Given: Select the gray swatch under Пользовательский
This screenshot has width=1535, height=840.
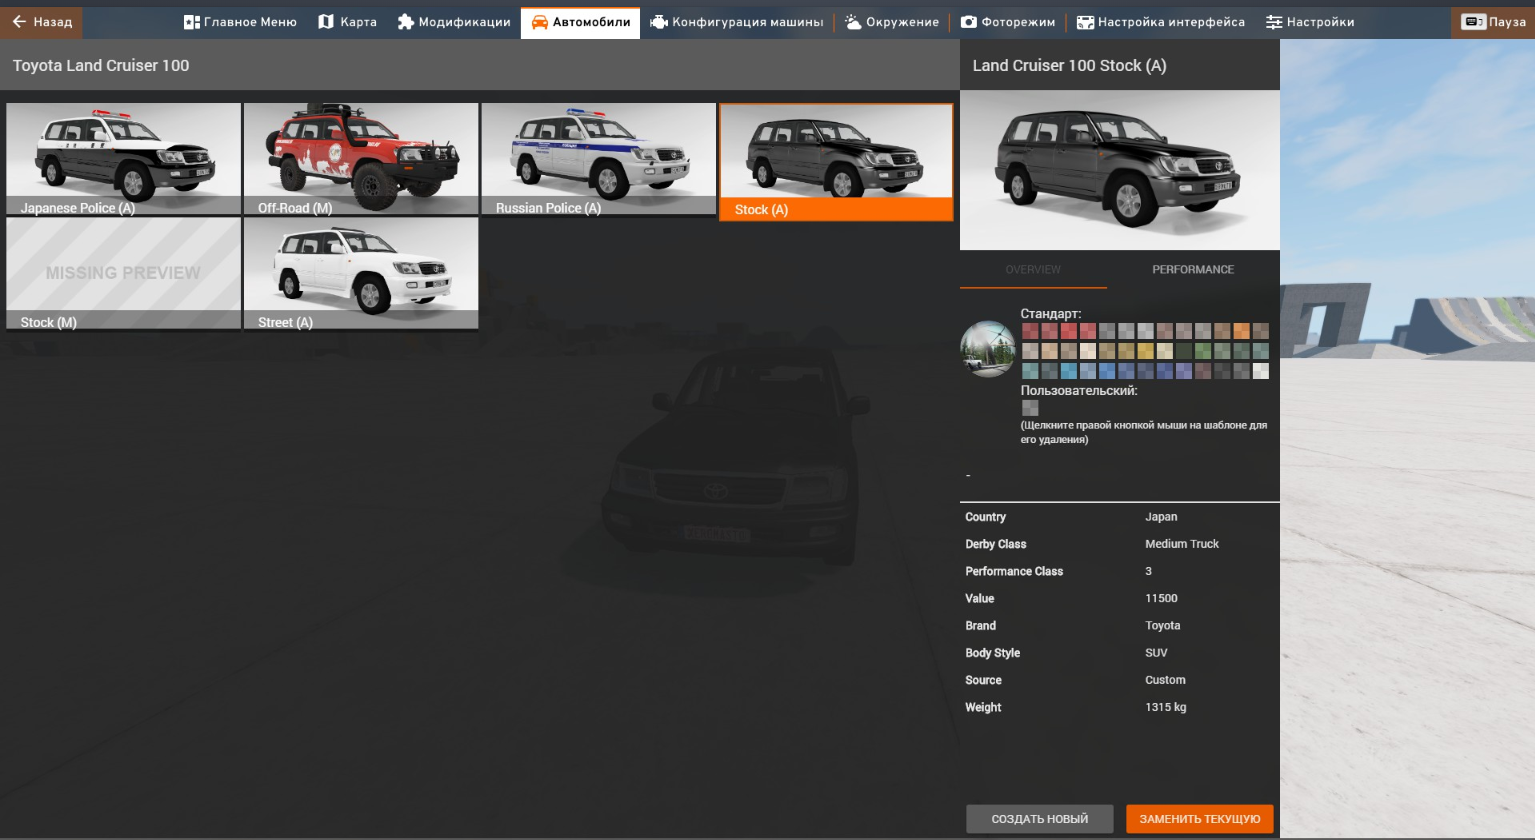Looking at the screenshot, I should coord(1030,408).
